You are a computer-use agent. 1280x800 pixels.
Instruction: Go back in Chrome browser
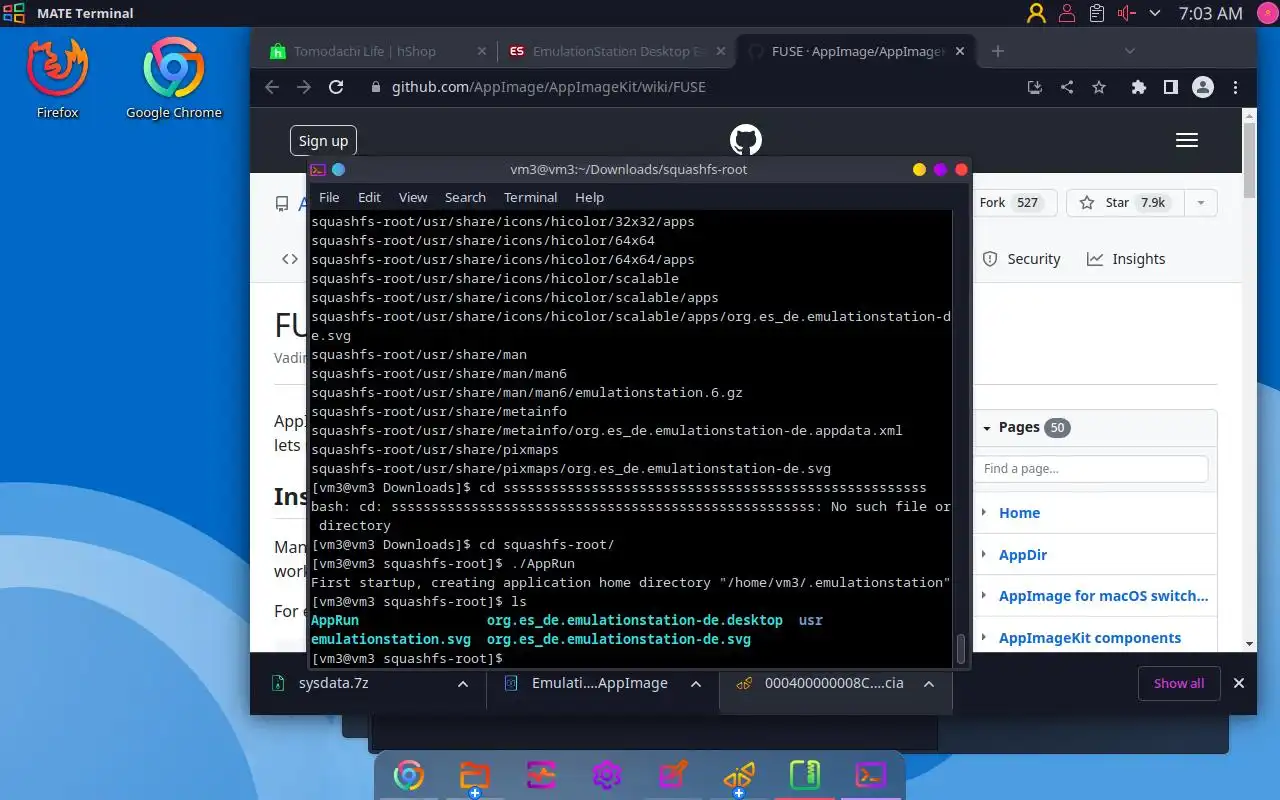272,87
